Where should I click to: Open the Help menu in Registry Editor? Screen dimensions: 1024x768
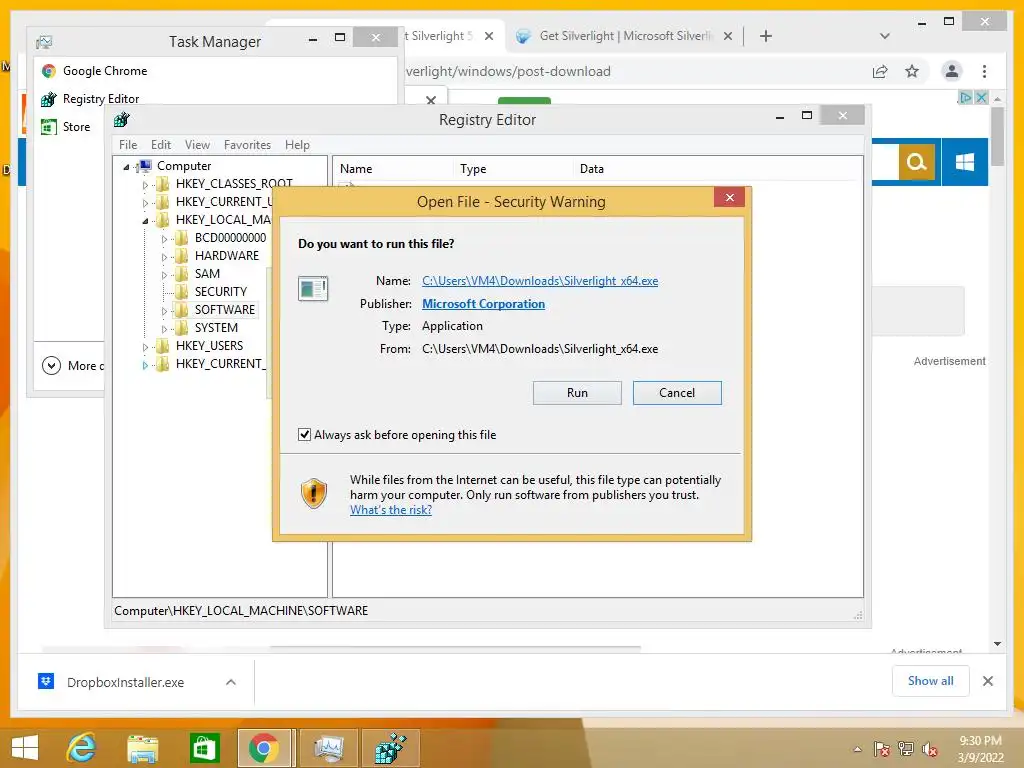pos(297,145)
